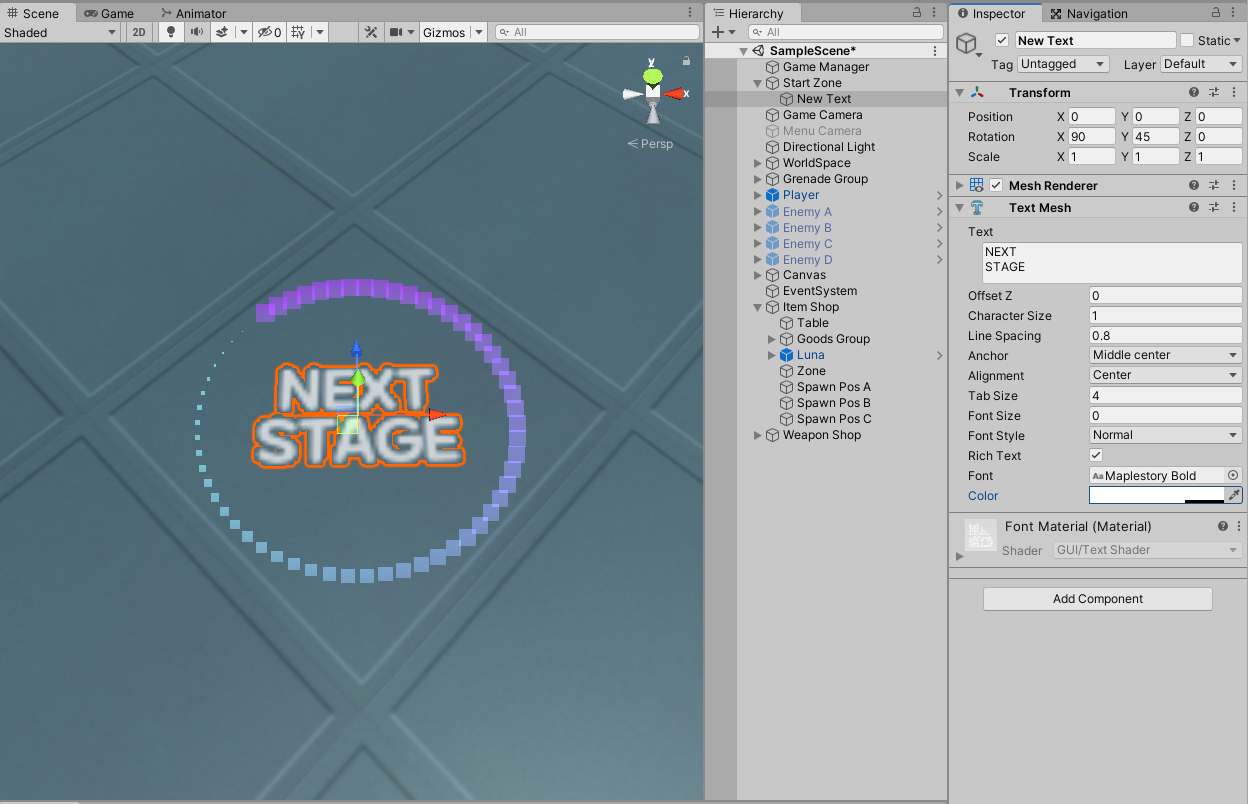
Task: Toggle Inspector panel lock icon
Action: 1217,13
